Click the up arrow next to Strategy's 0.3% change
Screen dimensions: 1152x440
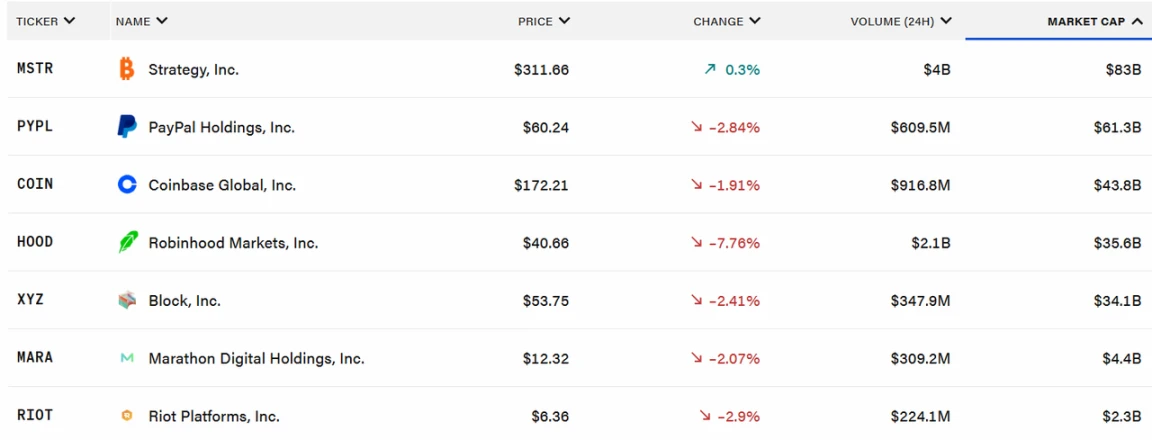711,70
